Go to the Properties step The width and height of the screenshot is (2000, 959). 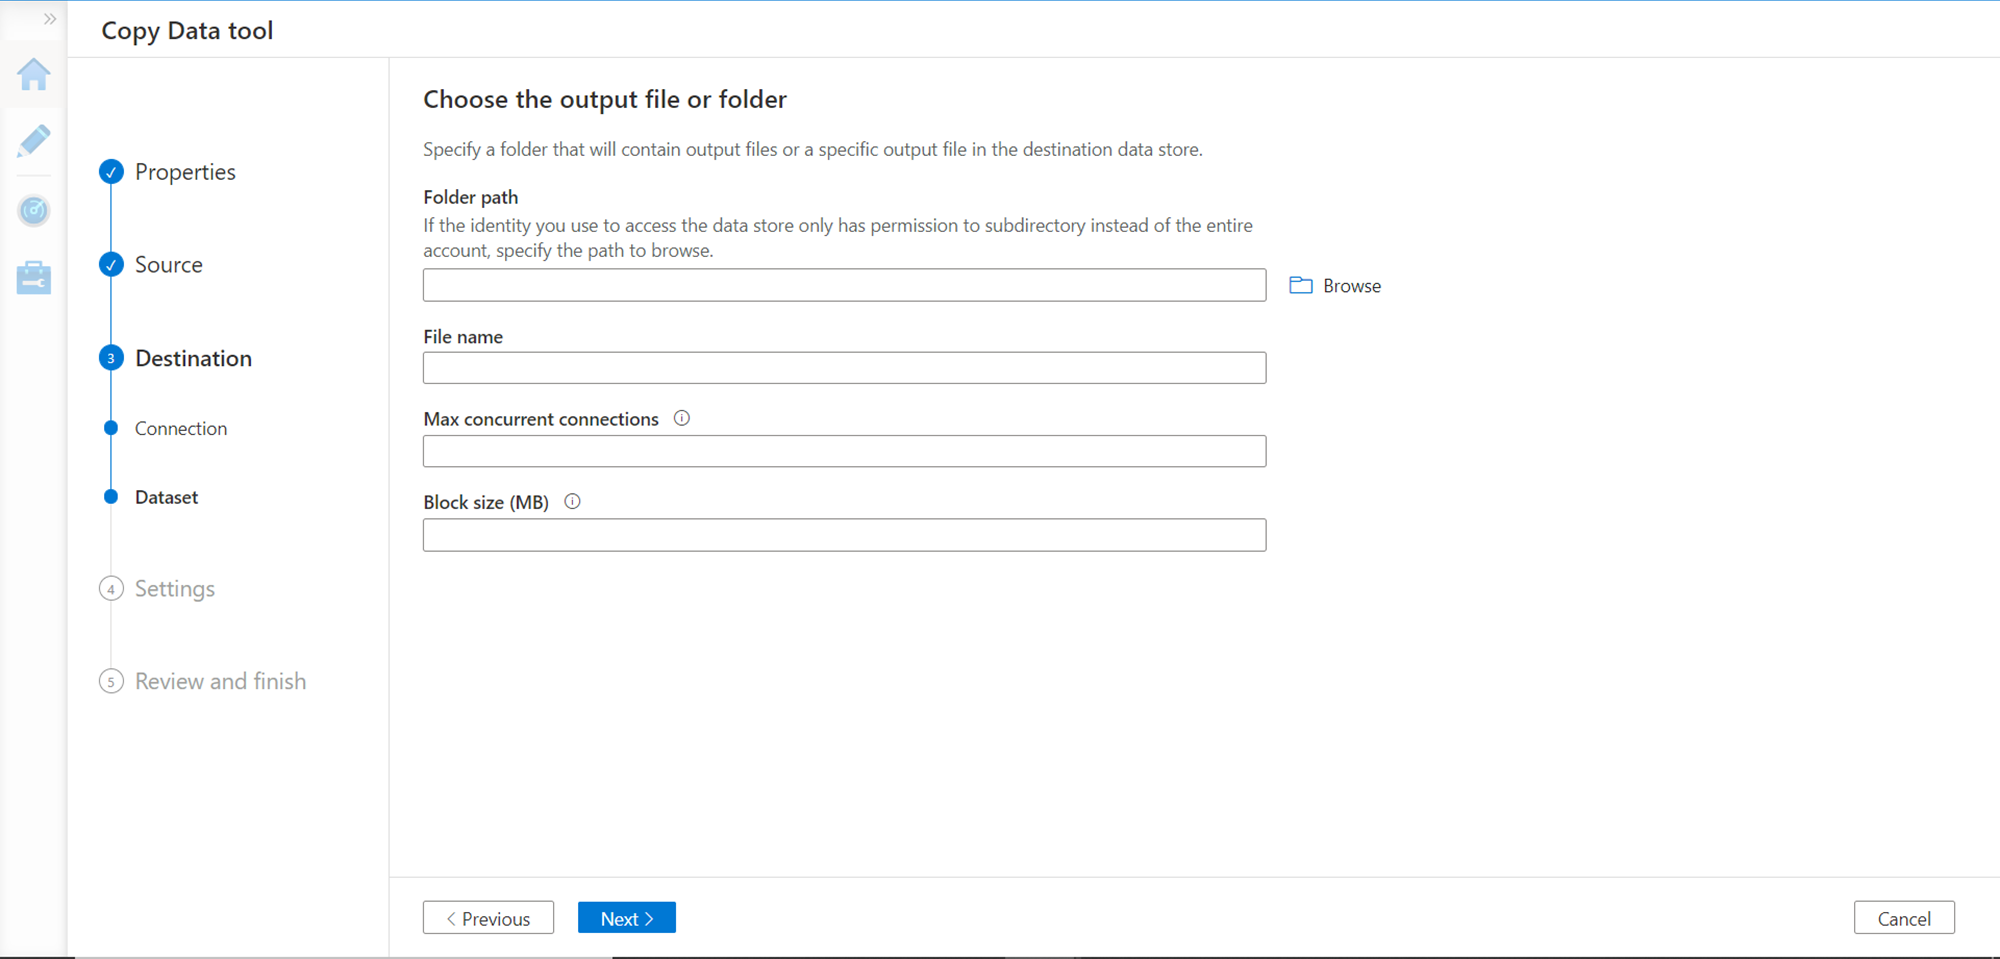pyautogui.click(x=185, y=172)
